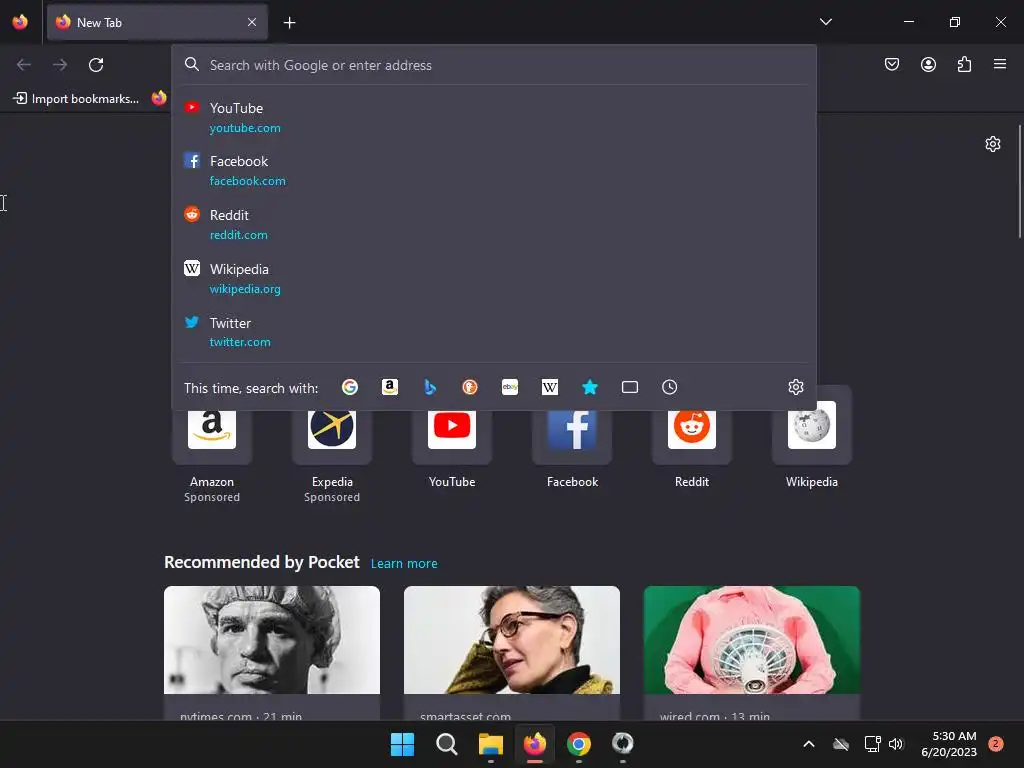Screen dimensions: 1024x768
Task: Focus the Search with Google address field
Action: [x=494, y=65]
